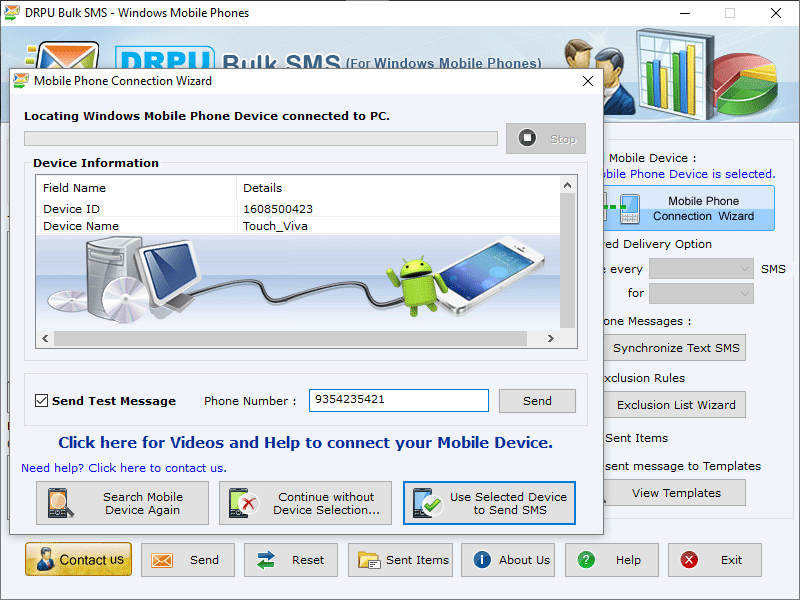This screenshot has height=600, width=800.
Task: Uncheck the Send Test Message checkbox
Action: 39,400
